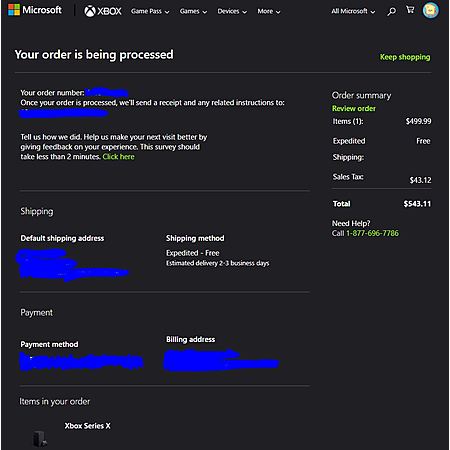Viewport: 450px width, 450px height.
Task: Click the Payment section heading
Action: click(x=36, y=313)
